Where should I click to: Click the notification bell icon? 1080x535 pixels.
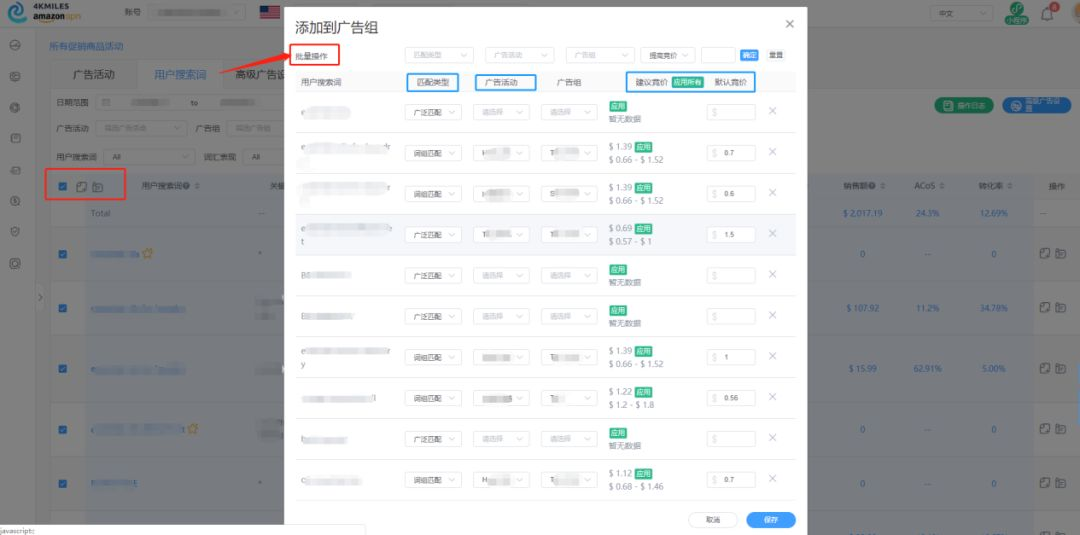click(x=1047, y=14)
